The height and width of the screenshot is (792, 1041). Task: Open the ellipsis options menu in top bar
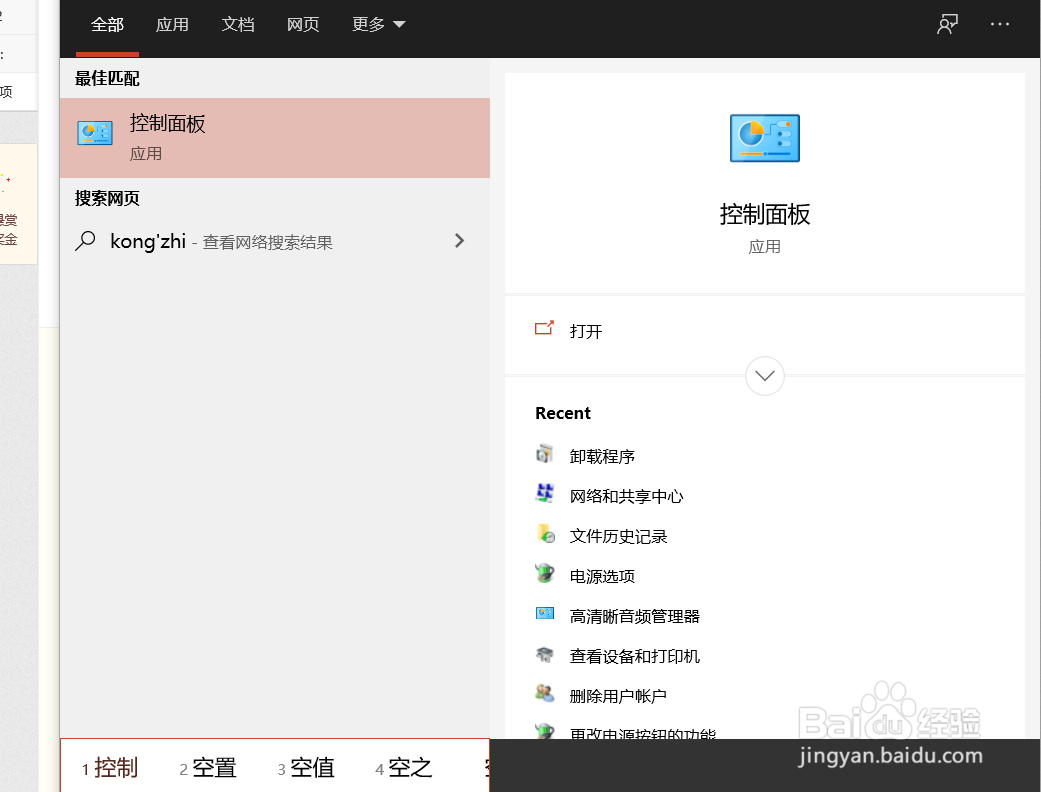point(1000,23)
